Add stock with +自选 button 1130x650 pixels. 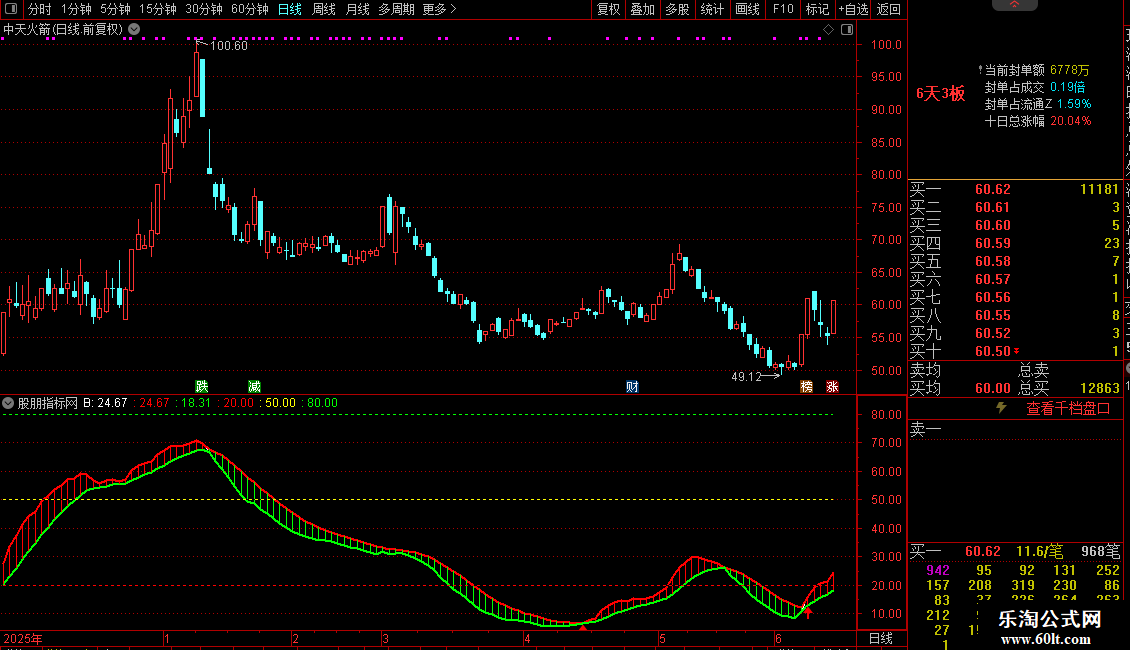pos(854,9)
